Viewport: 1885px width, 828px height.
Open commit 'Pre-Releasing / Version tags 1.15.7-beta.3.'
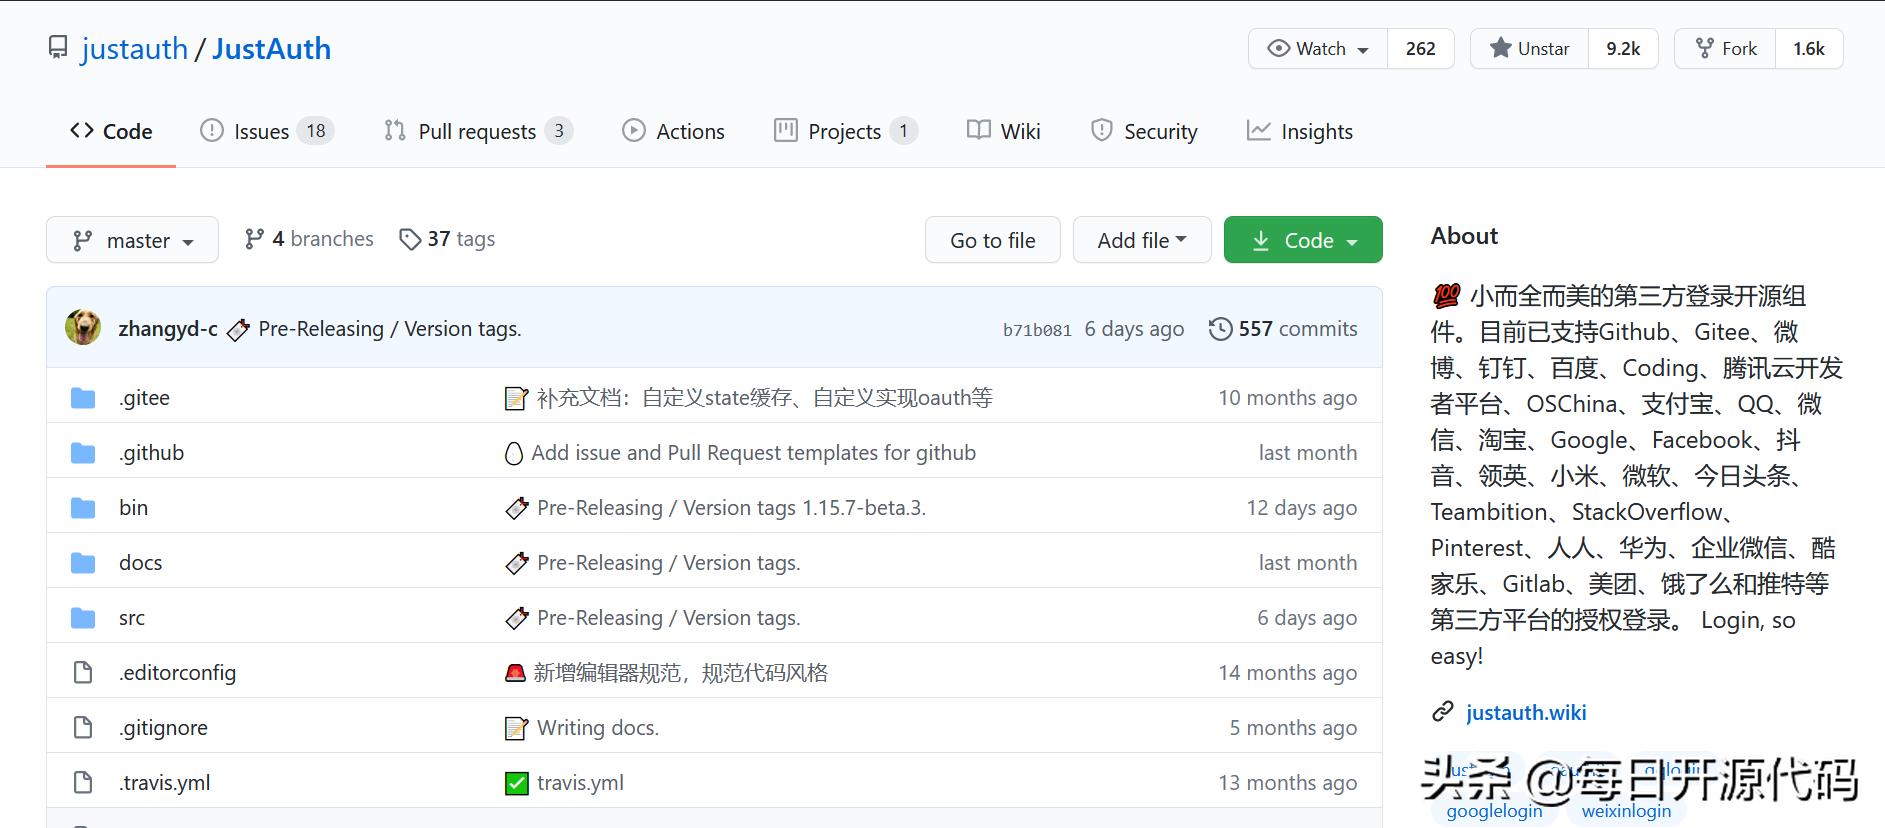731,508
